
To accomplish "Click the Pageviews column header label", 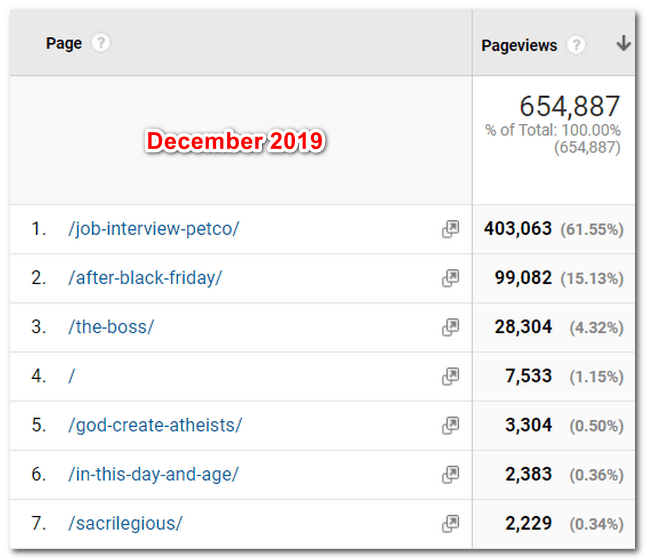I will (519, 45).
